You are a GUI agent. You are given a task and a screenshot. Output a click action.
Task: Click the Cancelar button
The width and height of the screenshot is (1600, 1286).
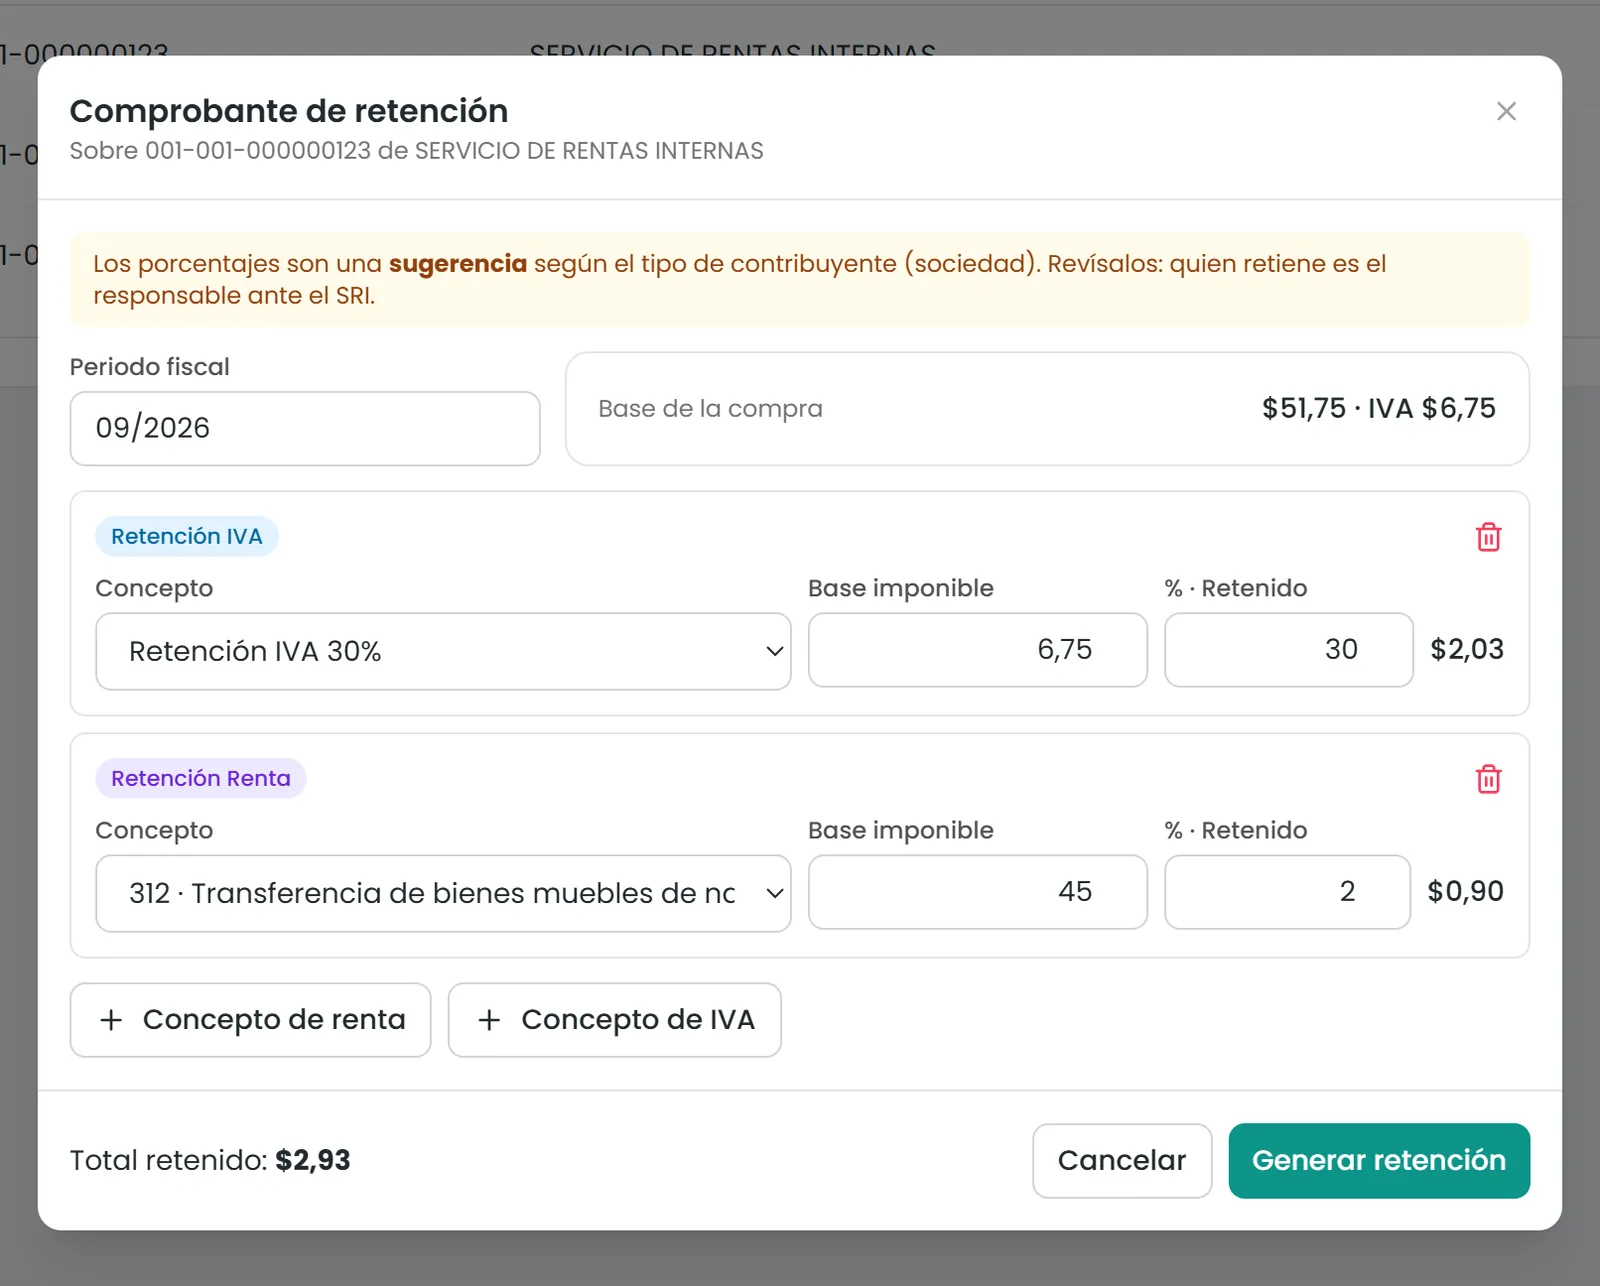pos(1122,1160)
